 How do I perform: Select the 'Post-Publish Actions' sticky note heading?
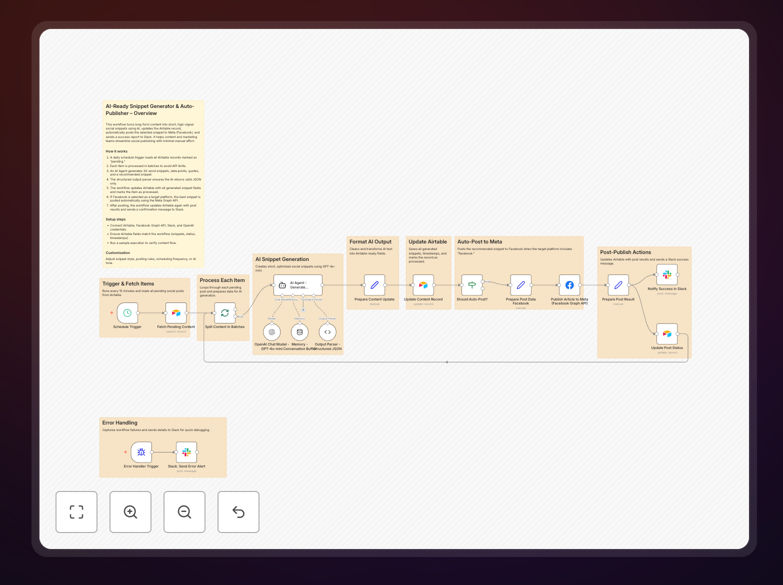pyautogui.click(x=626, y=252)
